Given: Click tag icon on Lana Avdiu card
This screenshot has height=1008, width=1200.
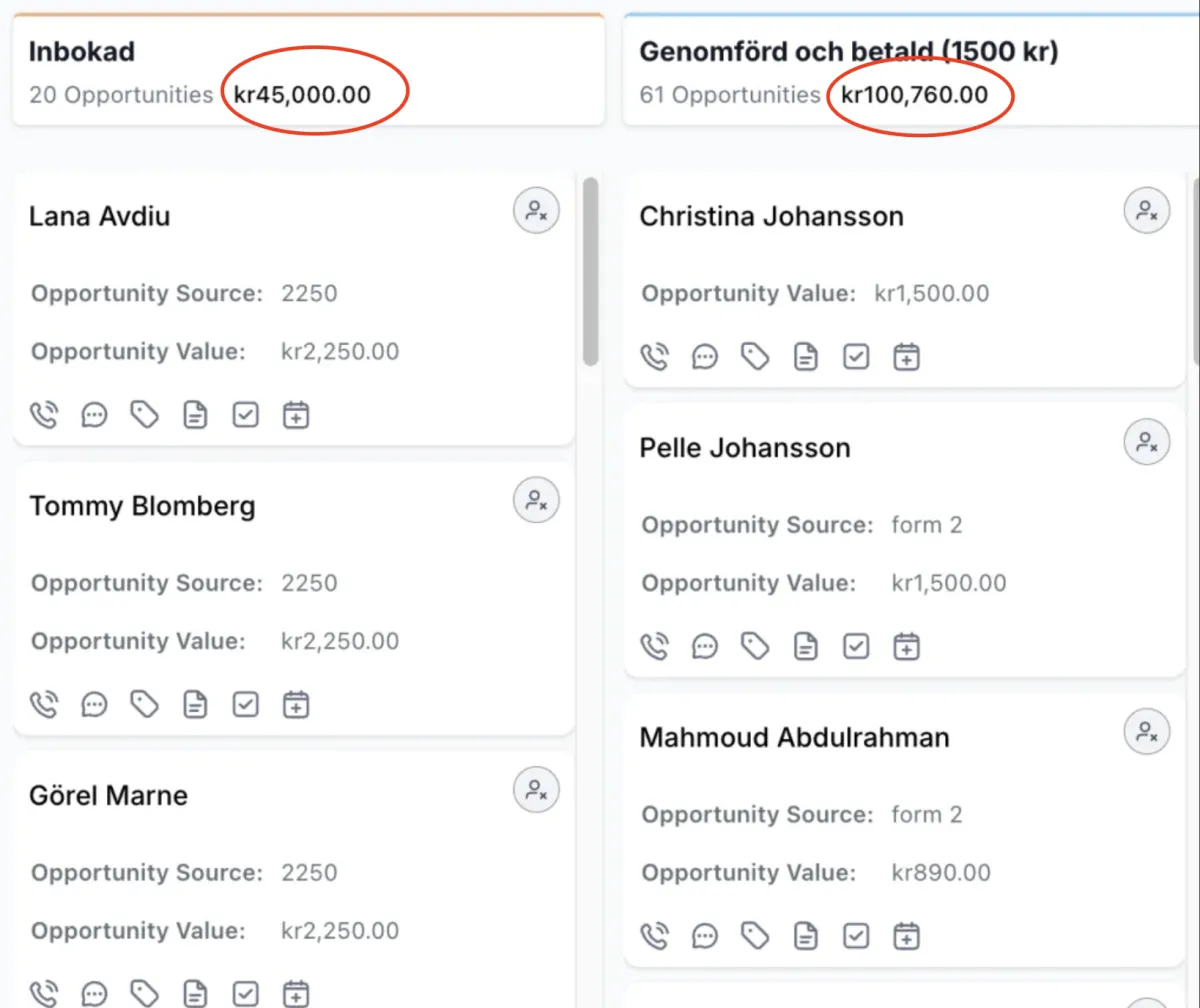Looking at the screenshot, I should pos(146,415).
